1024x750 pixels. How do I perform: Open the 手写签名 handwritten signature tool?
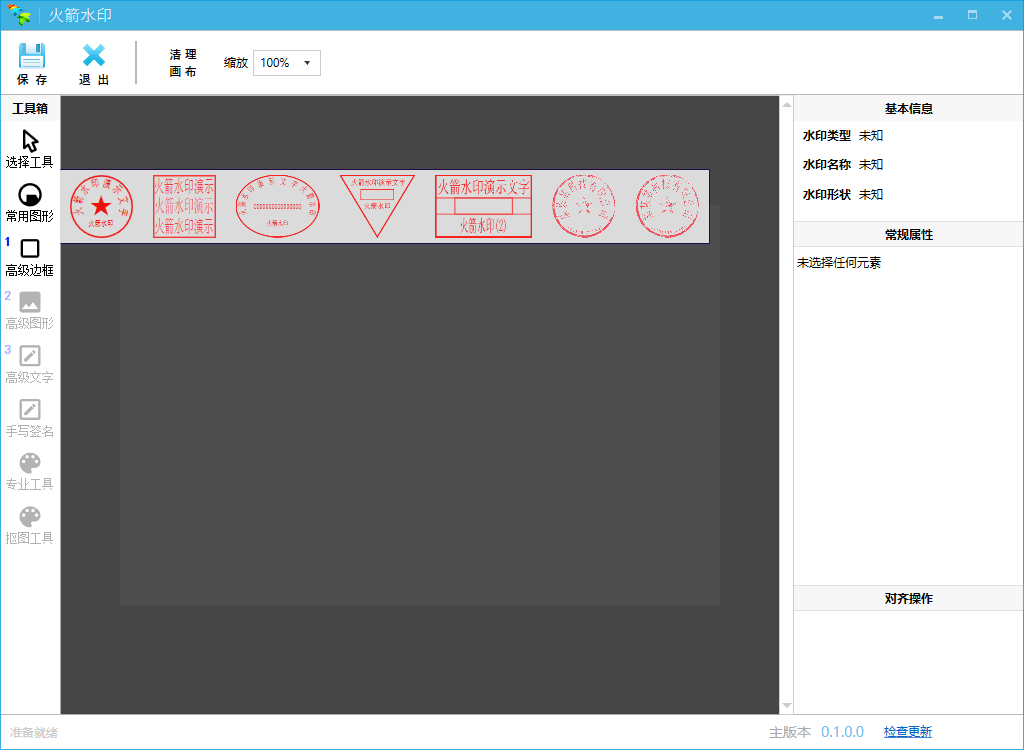tap(30, 415)
